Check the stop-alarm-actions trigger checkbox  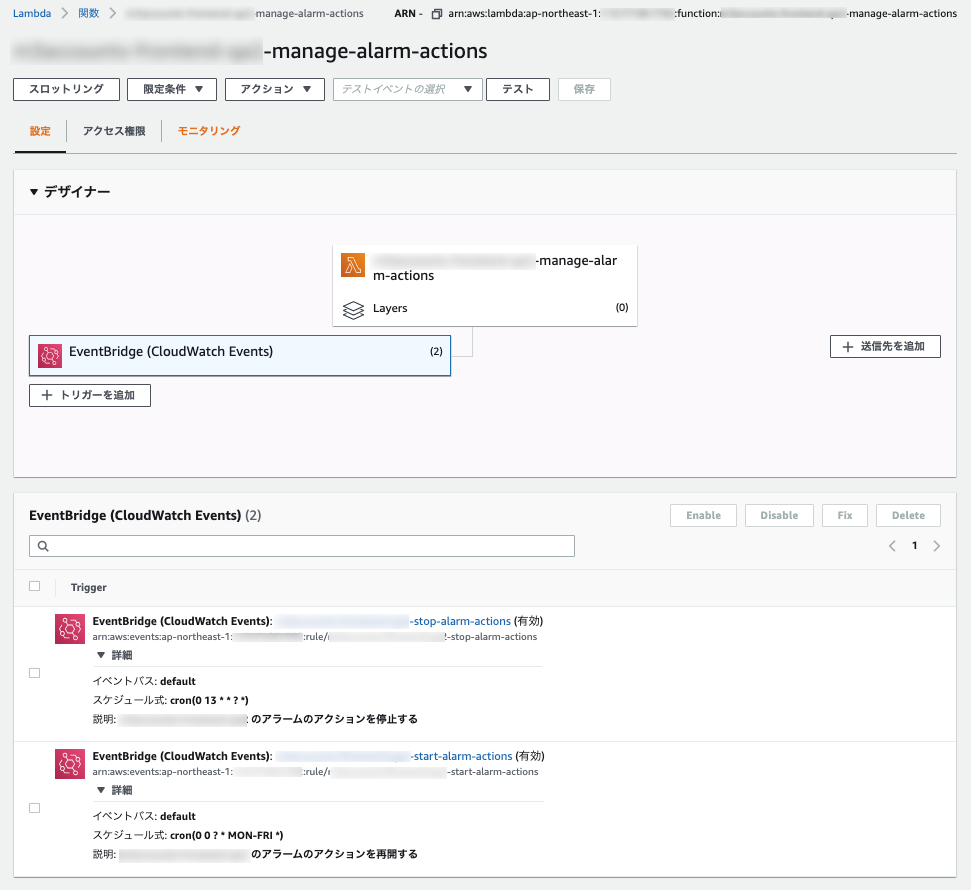(x=35, y=673)
